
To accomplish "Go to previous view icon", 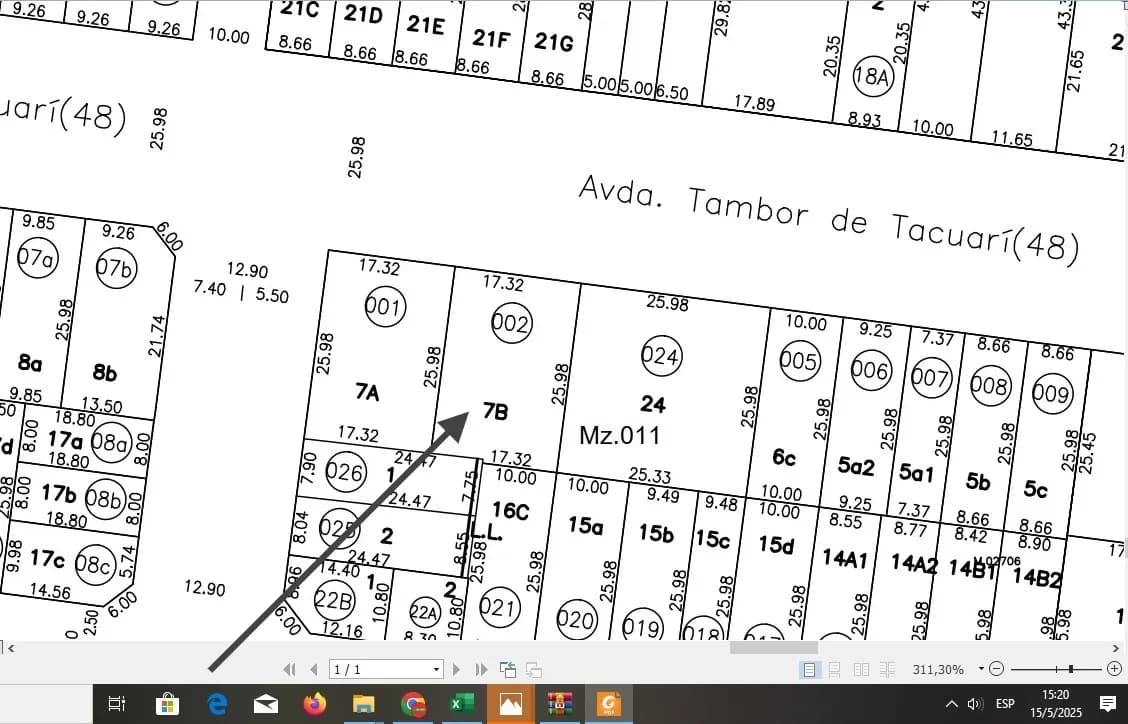I will 508,669.
